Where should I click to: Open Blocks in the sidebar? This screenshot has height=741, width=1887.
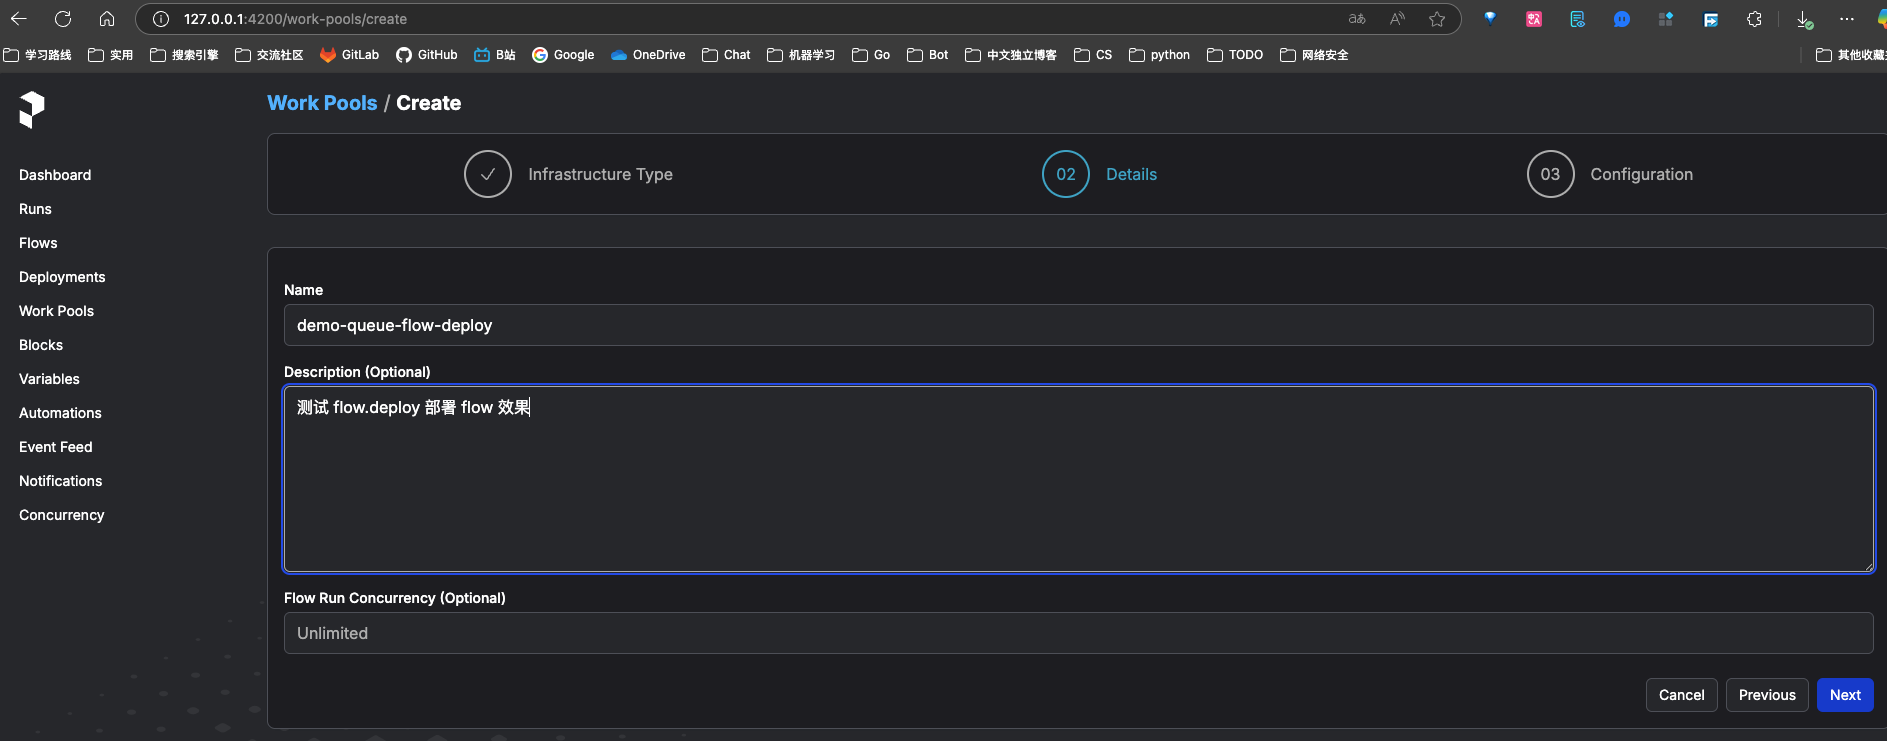tap(41, 345)
